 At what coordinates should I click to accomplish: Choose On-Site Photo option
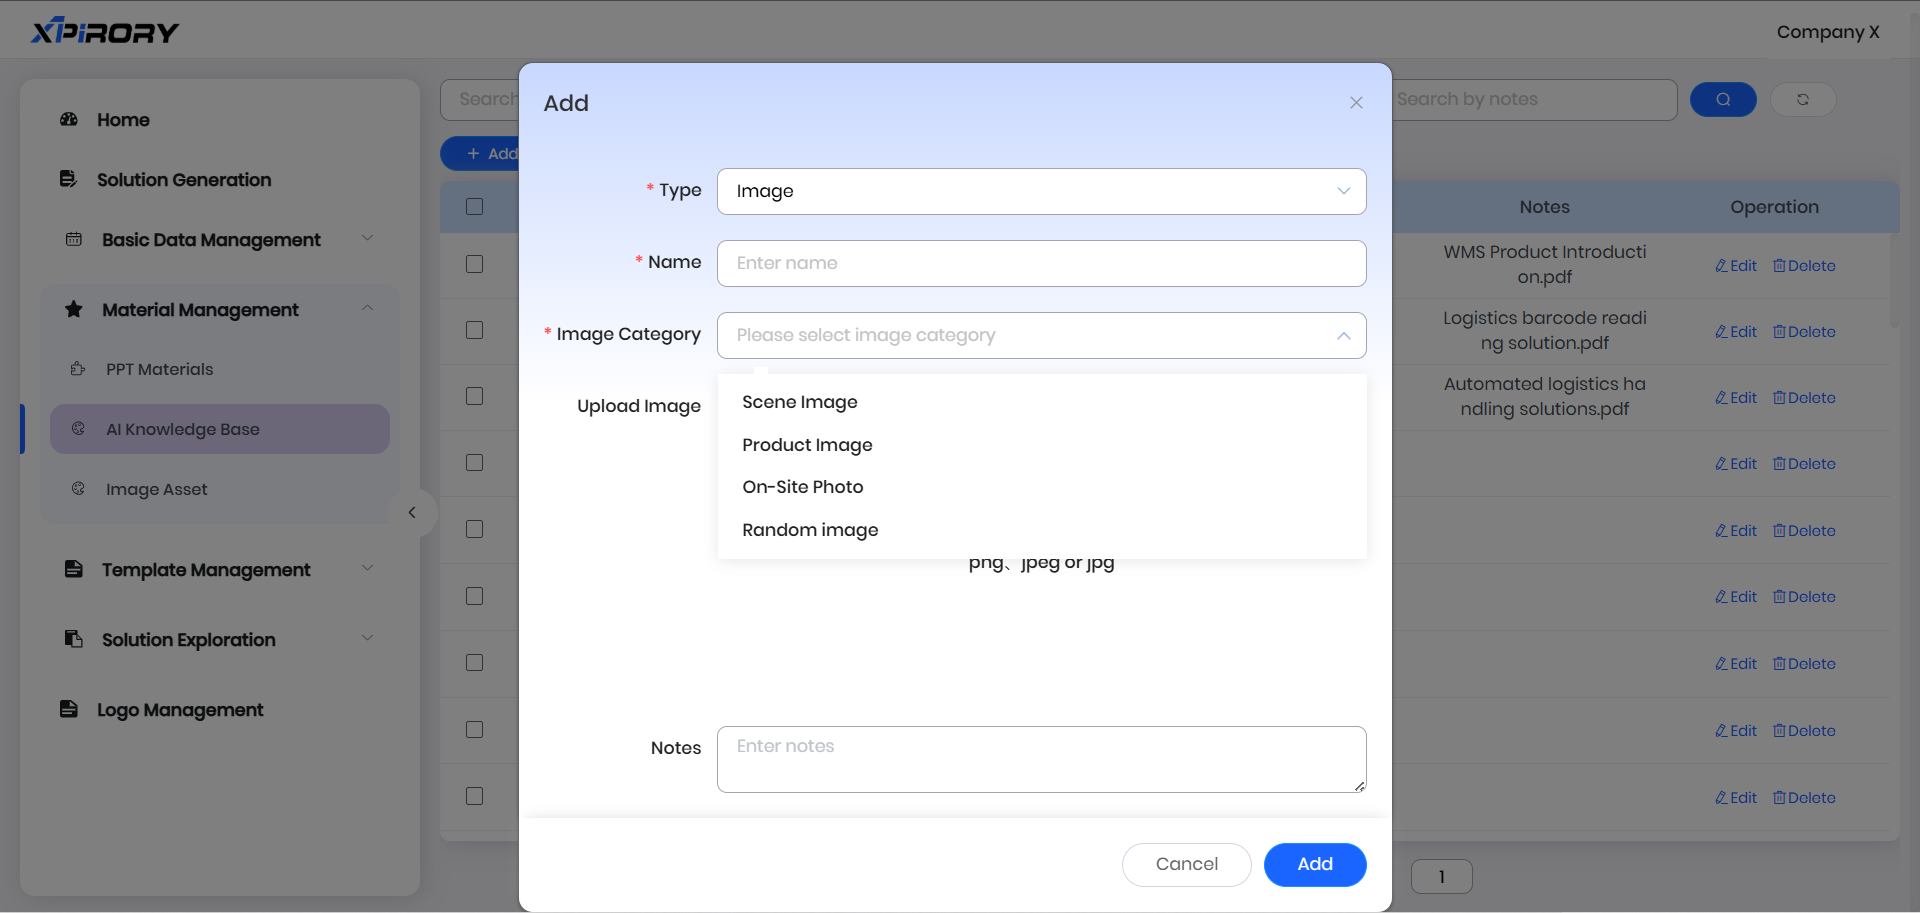[x=802, y=487]
